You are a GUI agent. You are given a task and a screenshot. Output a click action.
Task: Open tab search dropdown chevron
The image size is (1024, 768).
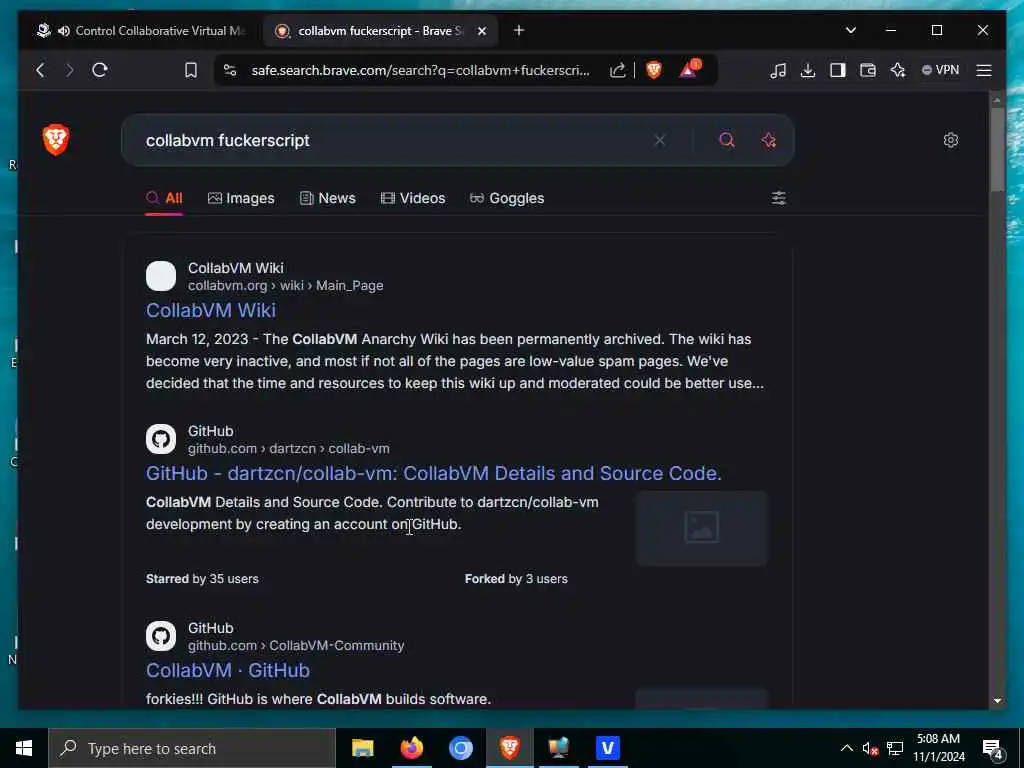[850, 30]
